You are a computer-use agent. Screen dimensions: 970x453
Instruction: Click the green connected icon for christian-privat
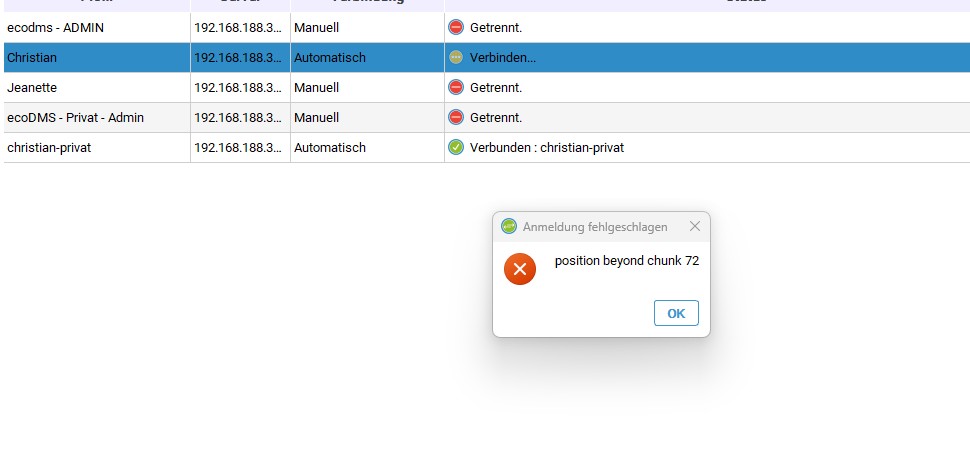pyautogui.click(x=456, y=148)
